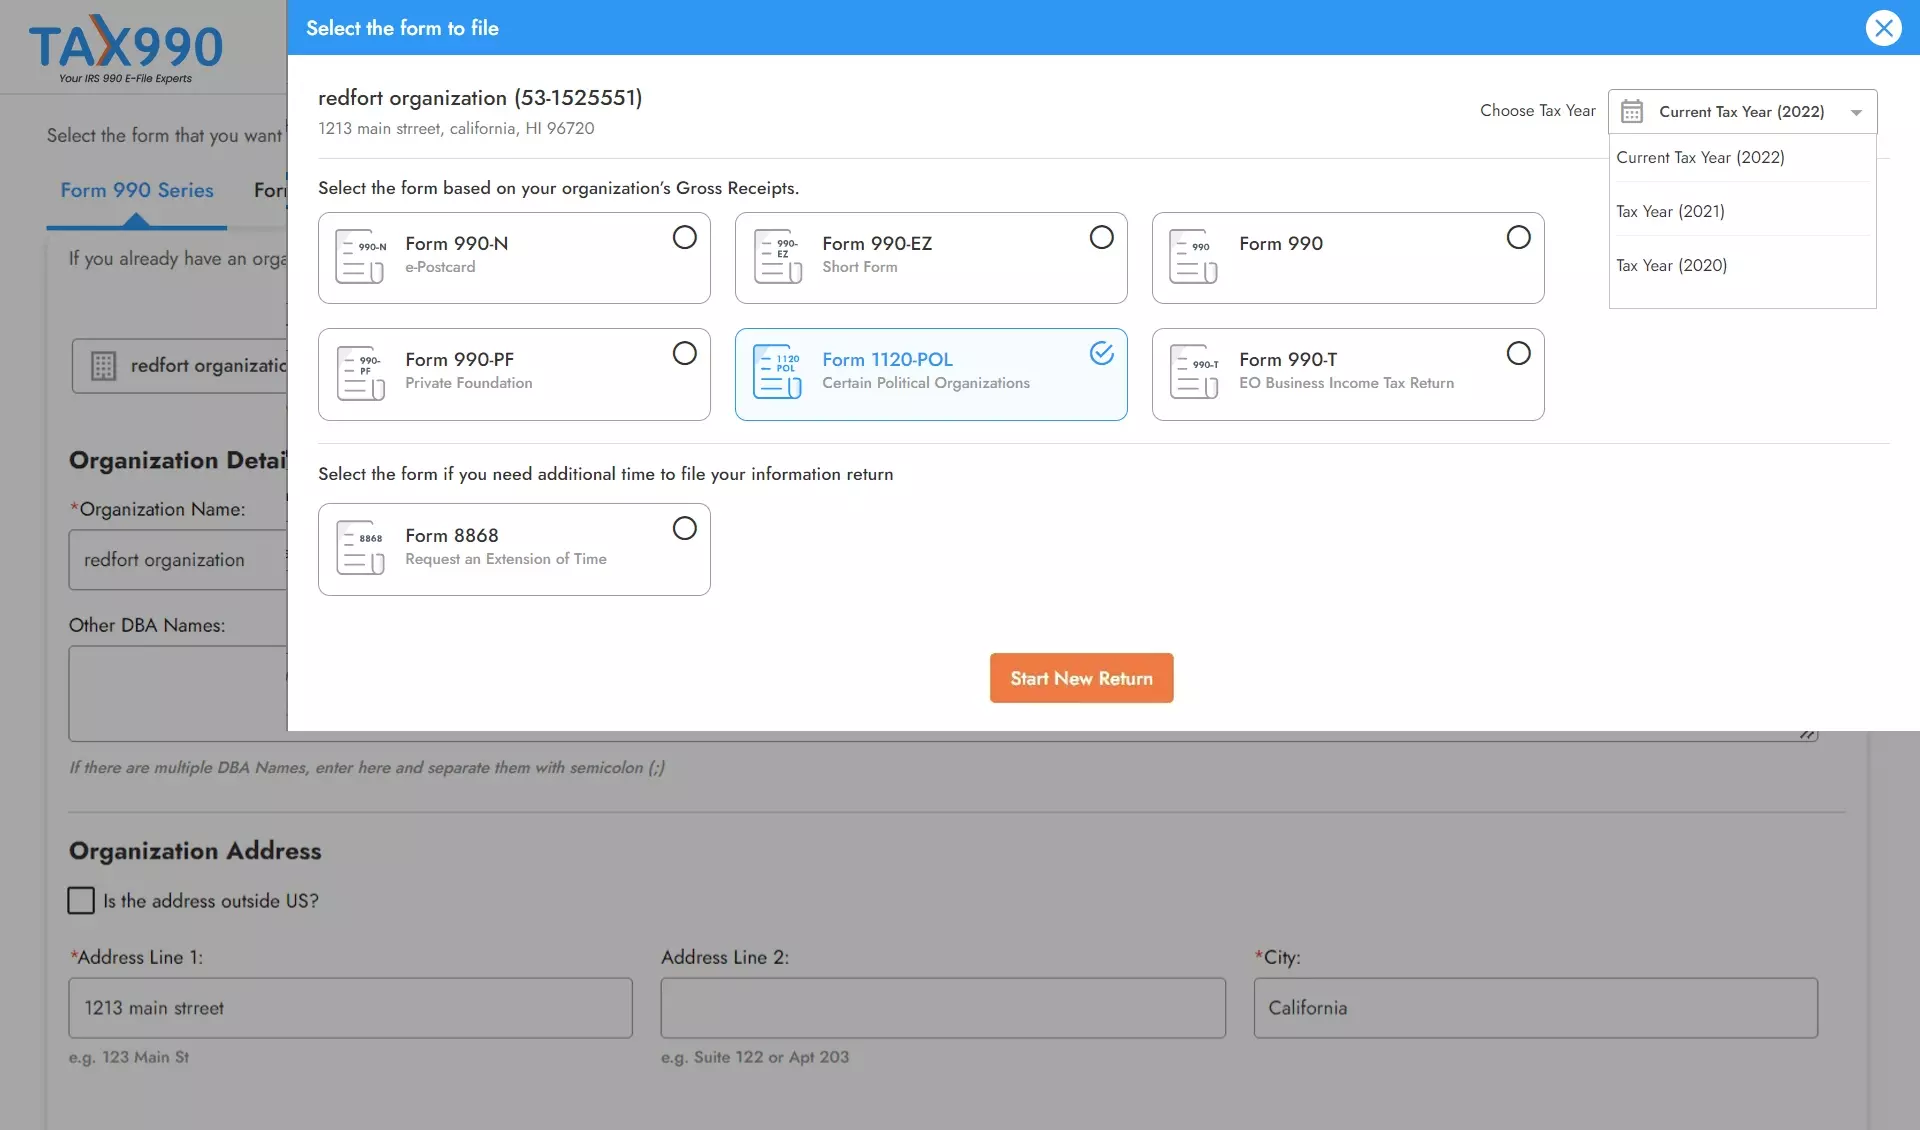The image size is (1920, 1130).
Task: Click the Form 990-EZ Short Form label
Action: point(877,254)
